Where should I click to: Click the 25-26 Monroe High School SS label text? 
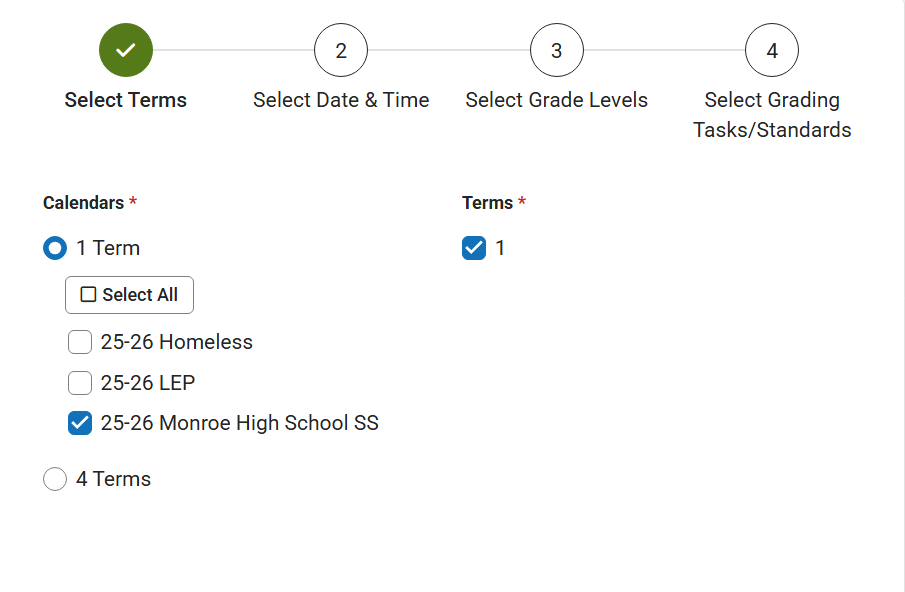(x=237, y=422)
